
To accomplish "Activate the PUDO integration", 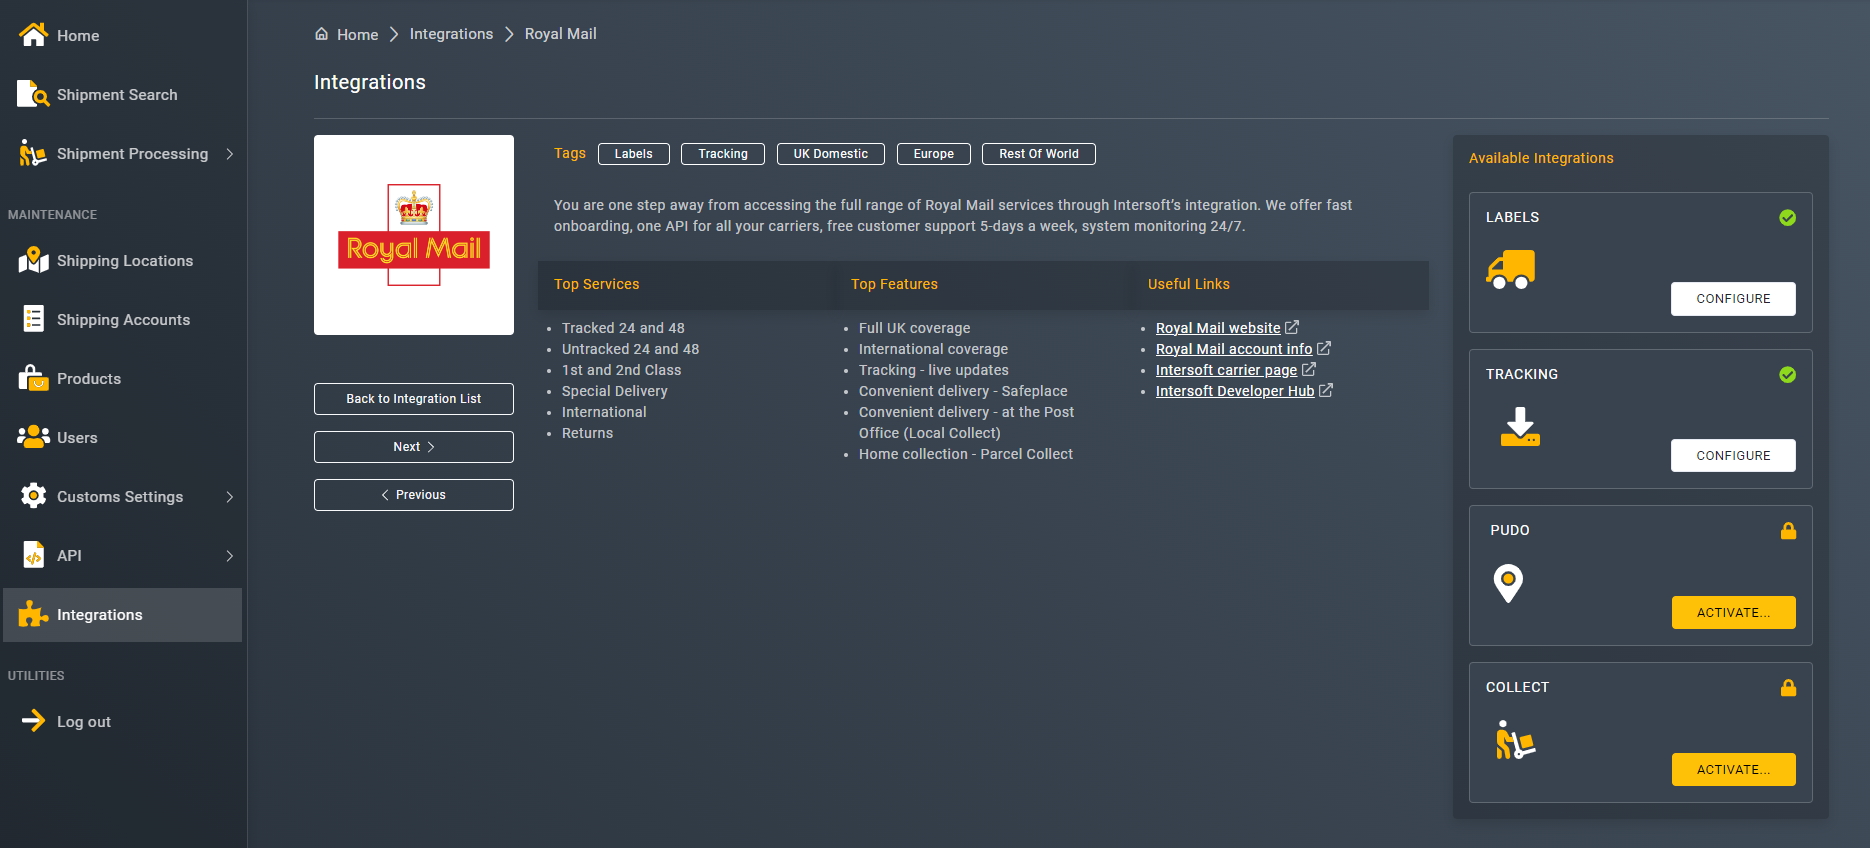I will pyautogui.click(x=1733, y=613).
